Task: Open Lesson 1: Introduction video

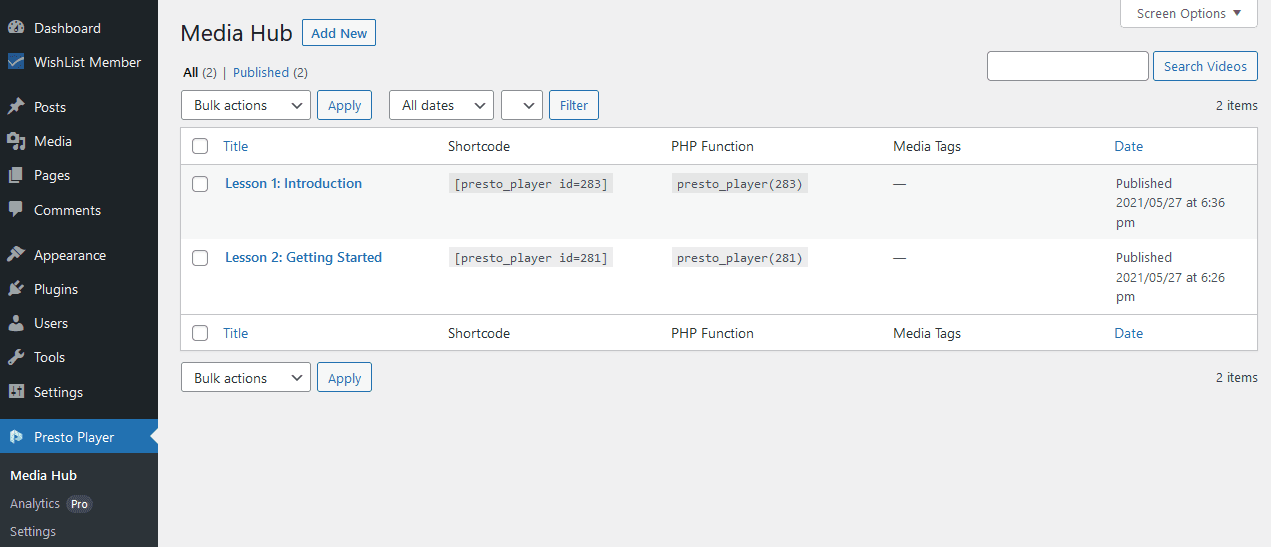Action: coord(293,183)
